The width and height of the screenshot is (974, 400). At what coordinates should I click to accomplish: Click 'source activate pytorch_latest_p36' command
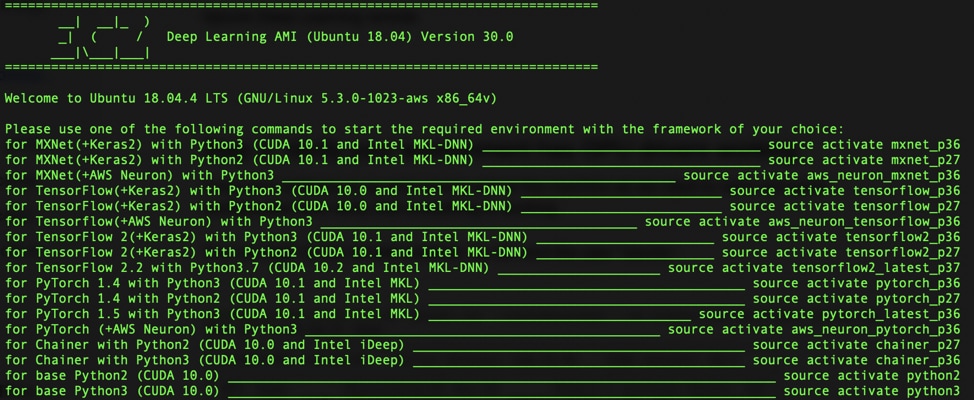[x=829, y=314]
